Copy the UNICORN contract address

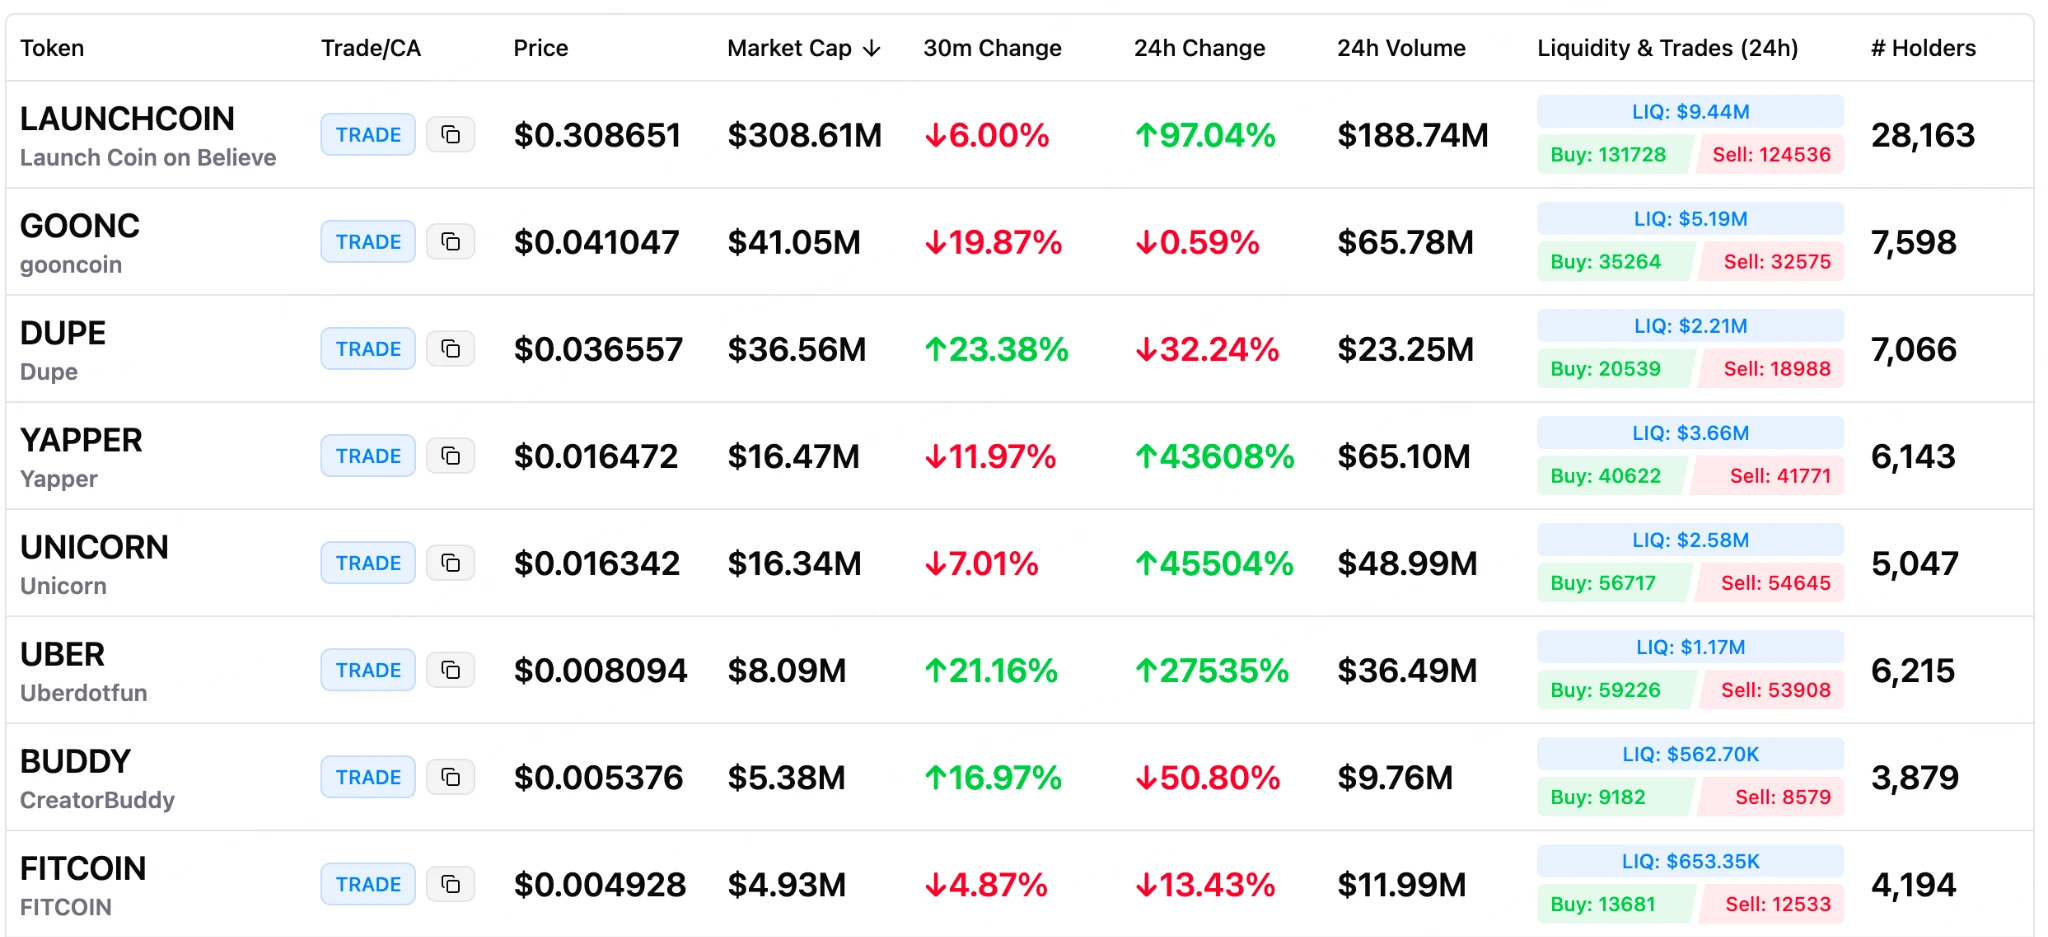(450, 563)
